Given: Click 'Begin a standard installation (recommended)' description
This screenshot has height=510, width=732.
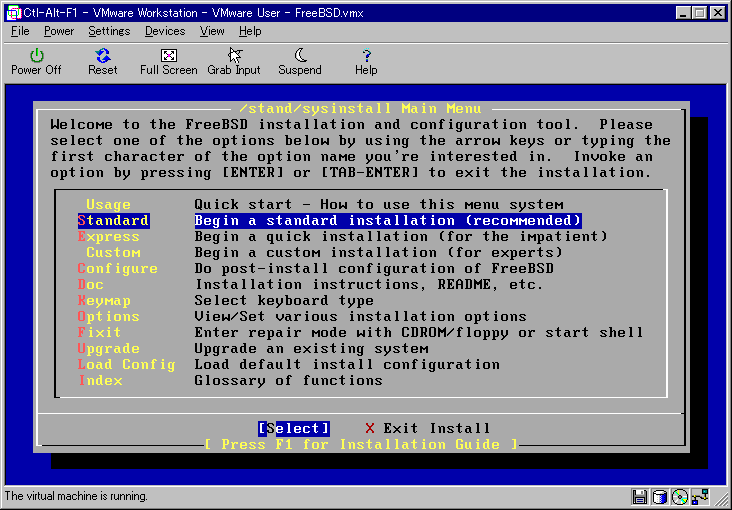Looking at the screenshot, I should pyautogui.click(x=388, y=220).
